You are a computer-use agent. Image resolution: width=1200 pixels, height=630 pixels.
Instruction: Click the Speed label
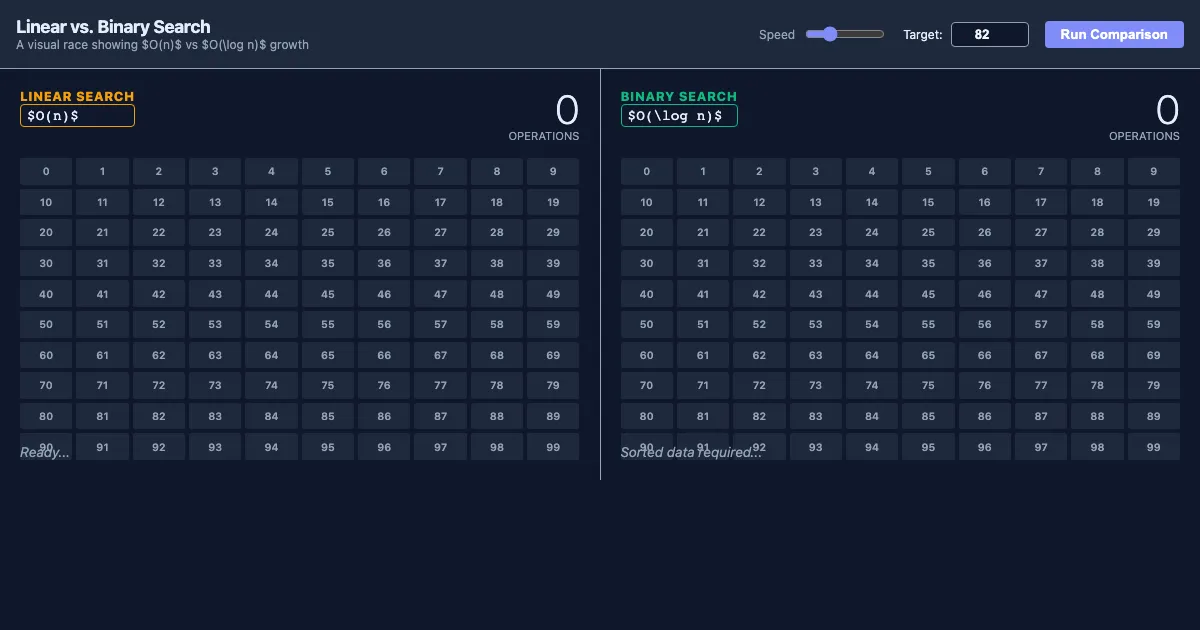coord(777,35)
